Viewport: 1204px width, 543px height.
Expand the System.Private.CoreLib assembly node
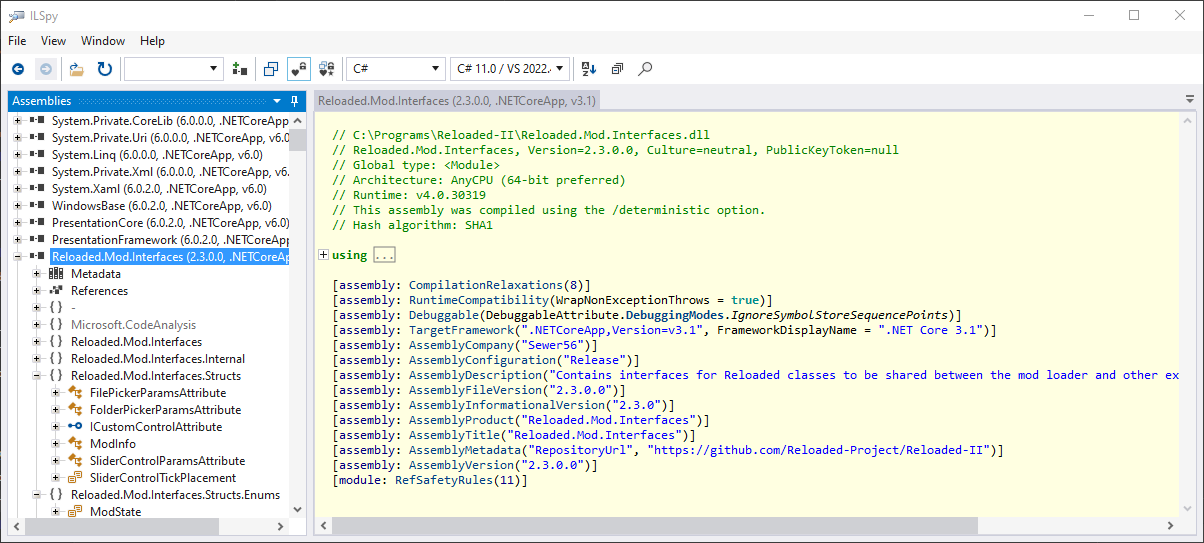point(17,121)
